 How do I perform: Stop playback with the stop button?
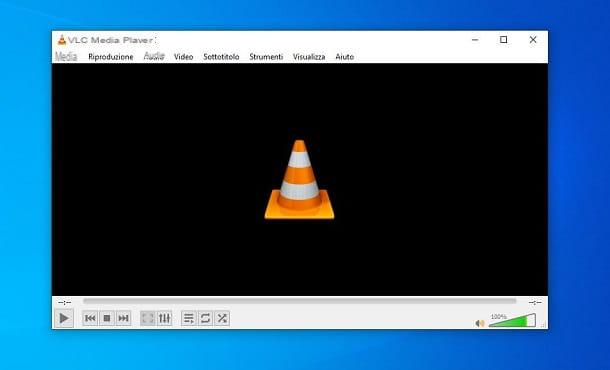[107, 318]
